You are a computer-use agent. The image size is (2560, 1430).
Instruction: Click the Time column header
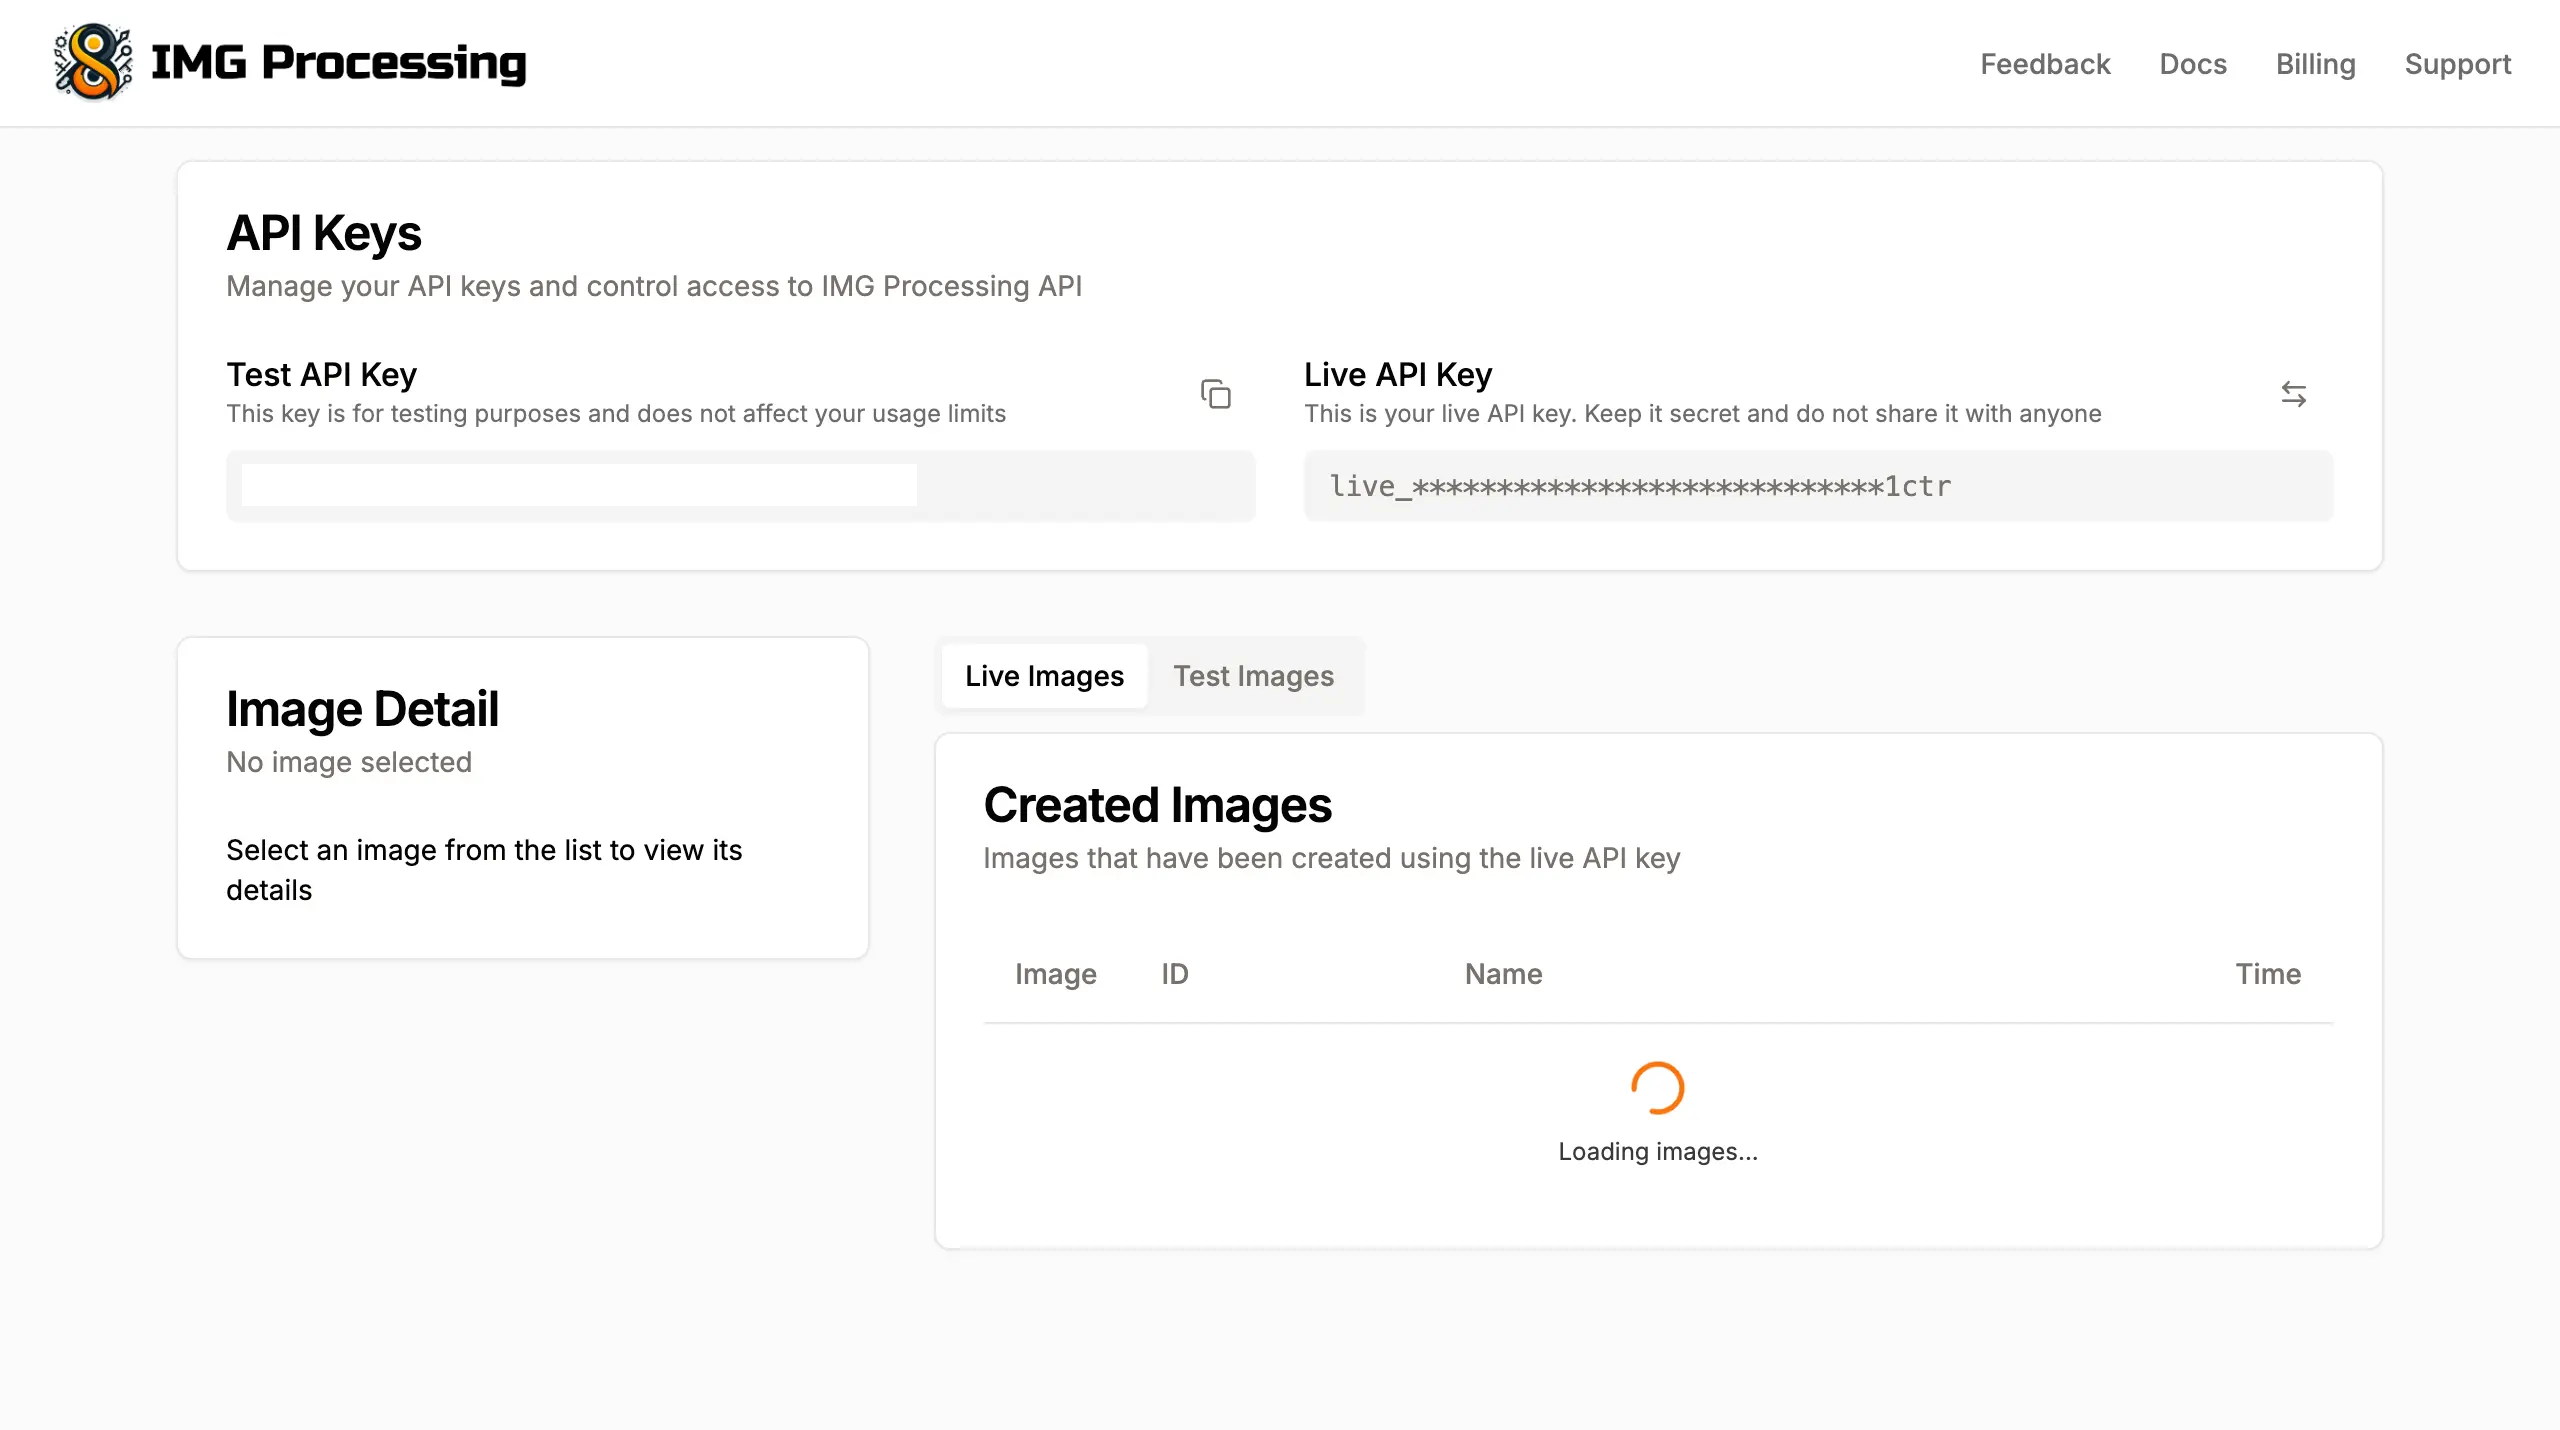pyautogui.click(x=2267, y=974)
